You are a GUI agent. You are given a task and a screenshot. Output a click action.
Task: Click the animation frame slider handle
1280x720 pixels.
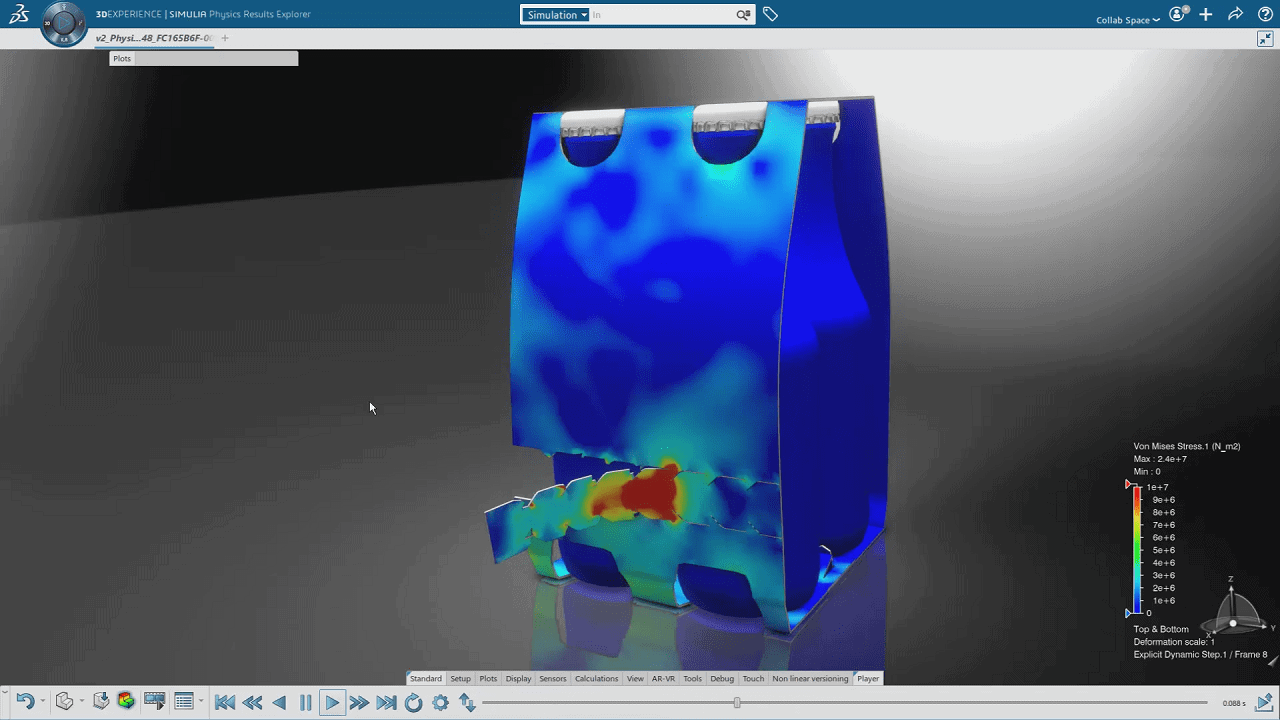(x=737, y=703)
